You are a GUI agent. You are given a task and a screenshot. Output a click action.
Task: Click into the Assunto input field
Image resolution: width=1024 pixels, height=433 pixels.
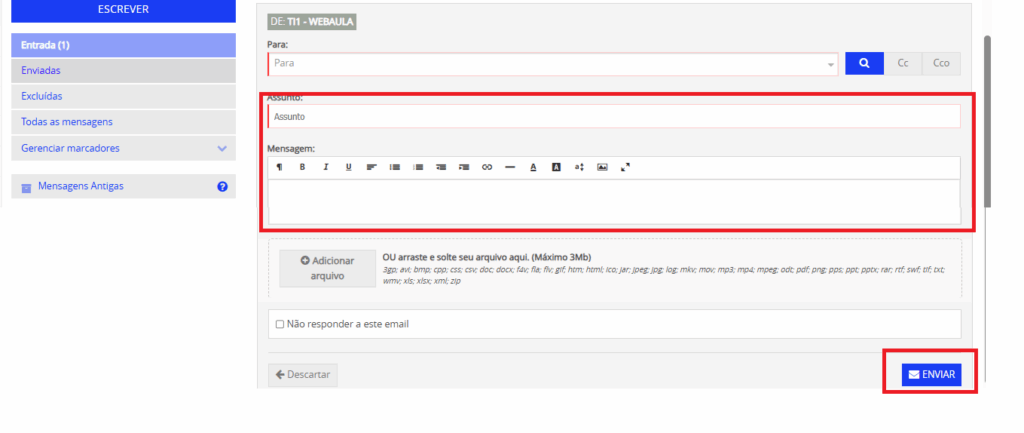613,116
